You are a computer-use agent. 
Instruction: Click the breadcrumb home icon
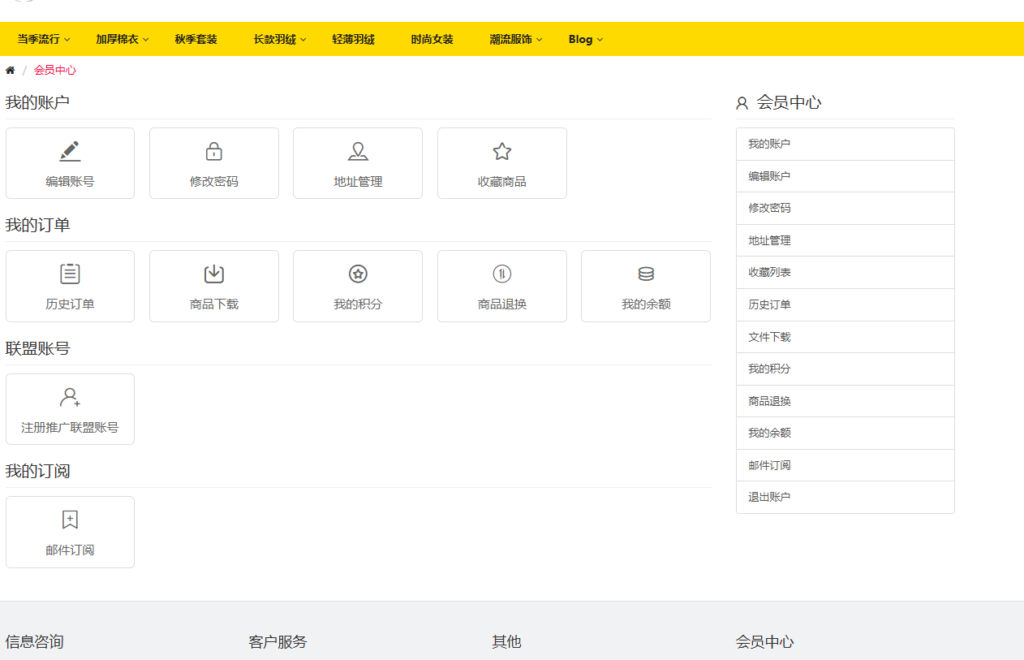click(x=9, y=70)
